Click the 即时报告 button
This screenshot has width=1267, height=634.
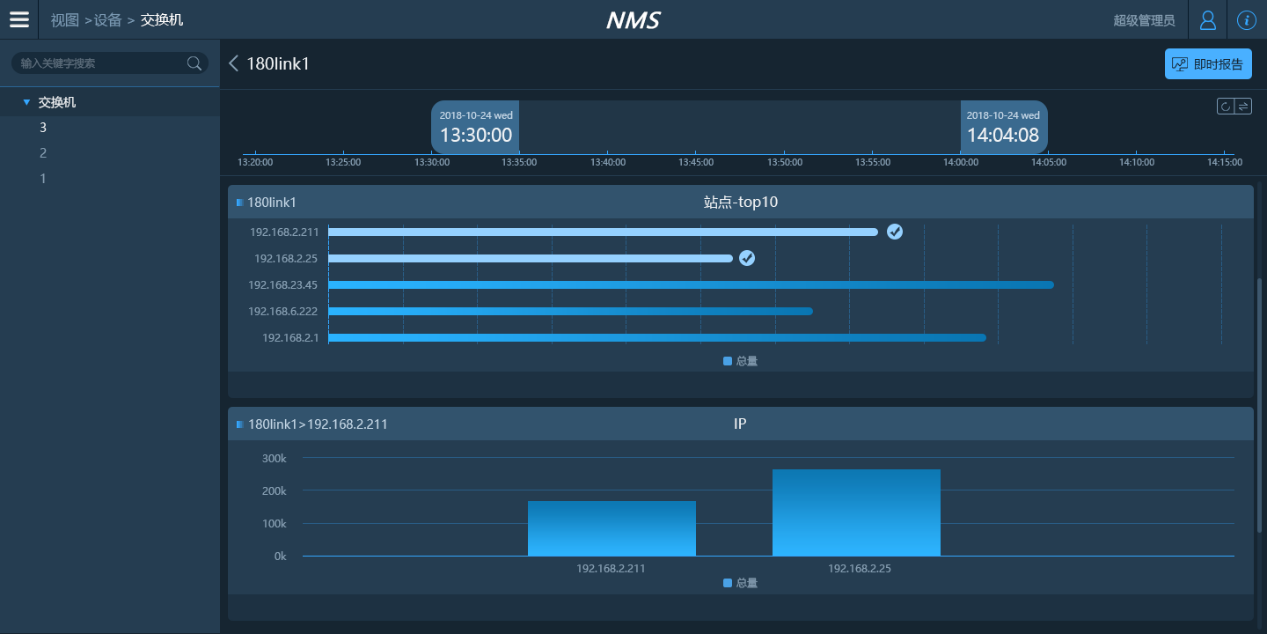[1208, 64]
